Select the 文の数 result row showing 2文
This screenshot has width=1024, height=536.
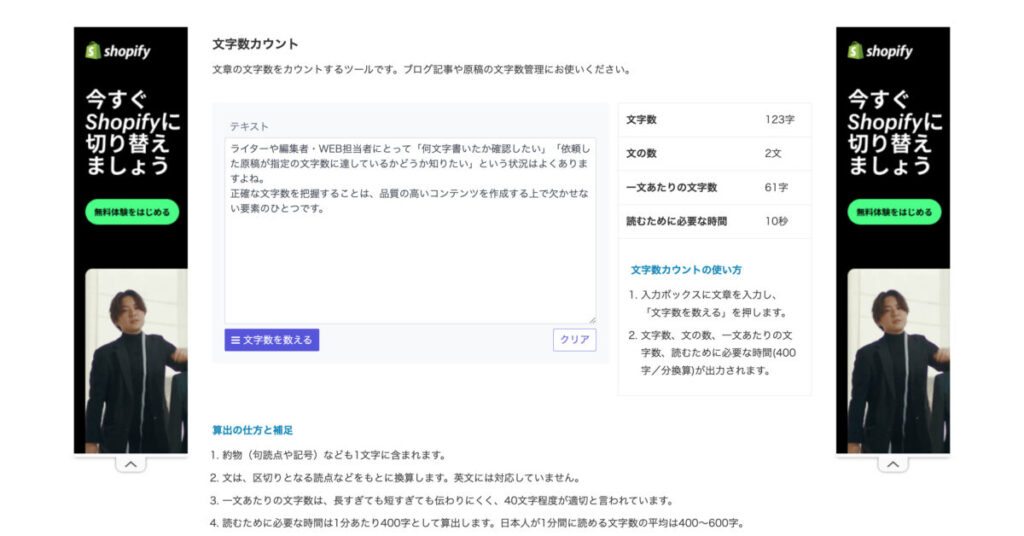coord(714,153)
